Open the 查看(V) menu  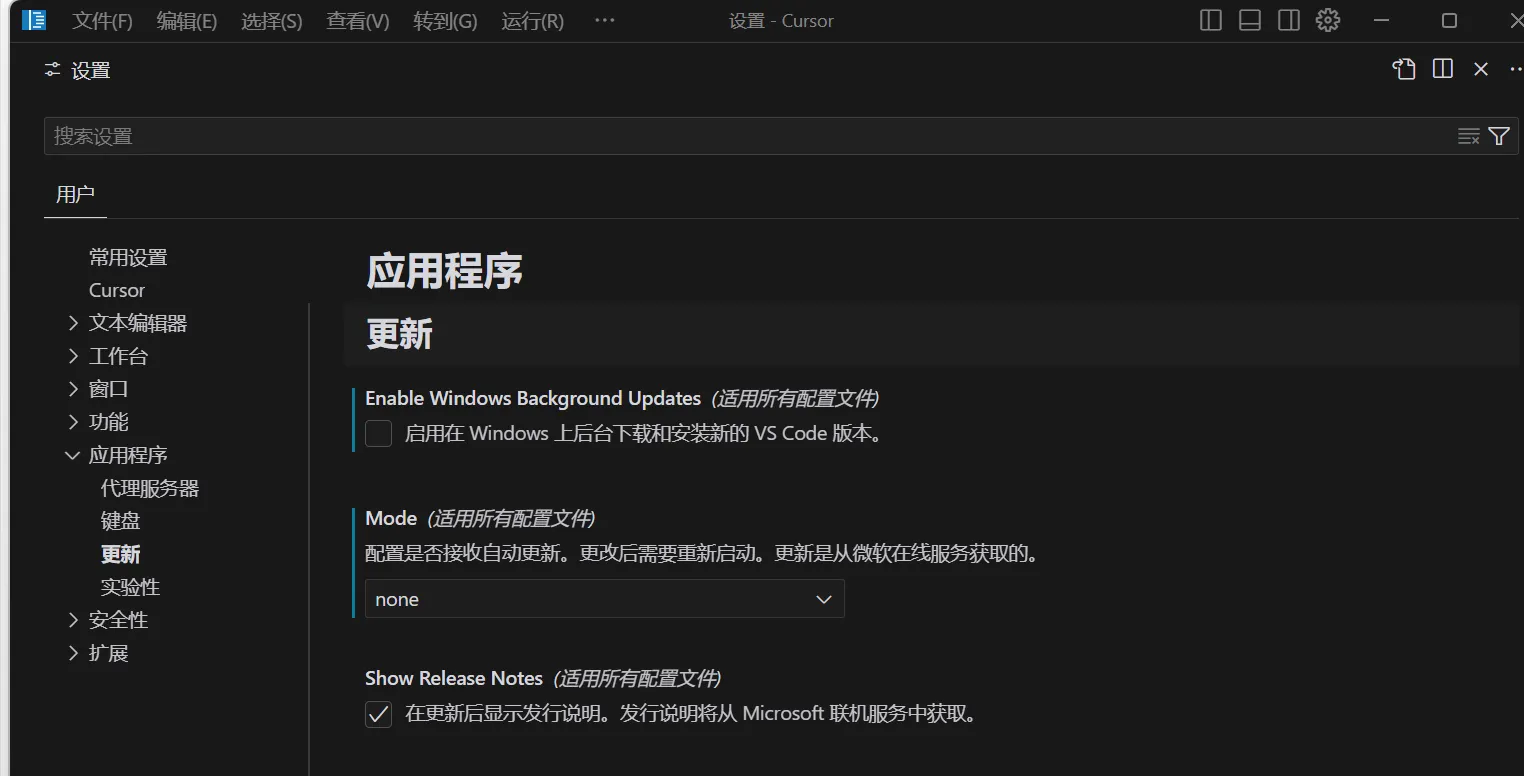click(x=358, y=21)
